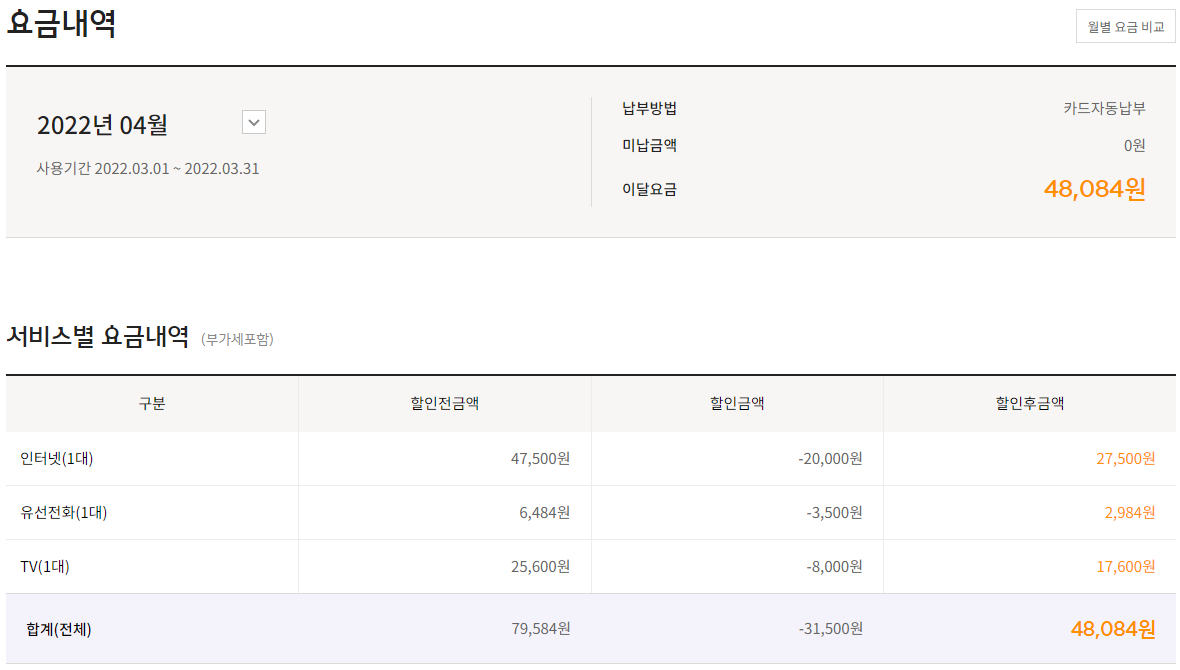1180x670 pixels.
Task: Click the 구분 column header
Action: pos(152,404)
